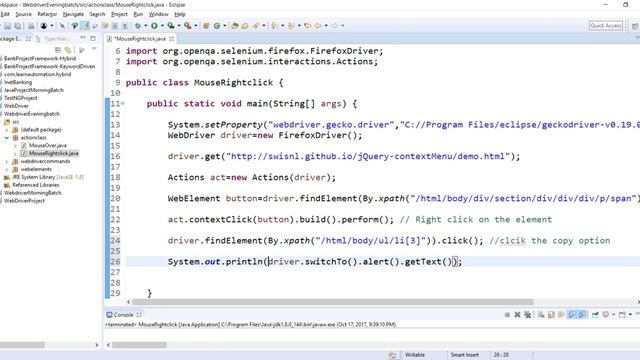Image resolution: width=640 pixels, height=360 pixels.
Task: Open the Debug button dropdown arrow
Action: (145, 26)
